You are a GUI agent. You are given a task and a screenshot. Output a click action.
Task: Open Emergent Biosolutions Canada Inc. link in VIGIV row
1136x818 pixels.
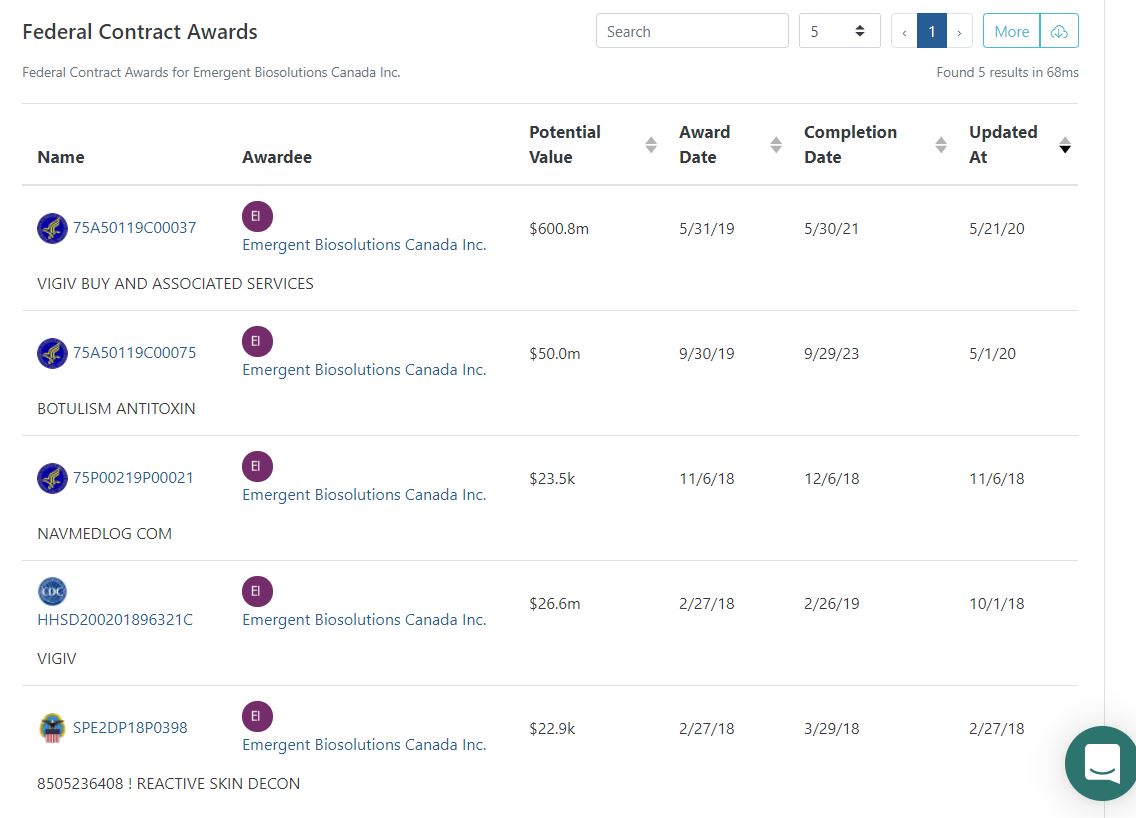point(364,620)
